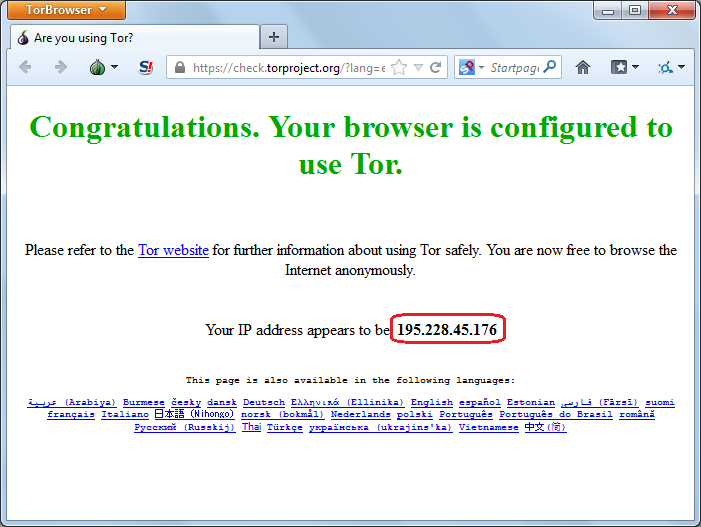Switch language to Italiano
This screenshot has height=527, width=701.
click(x=125, y=414)
